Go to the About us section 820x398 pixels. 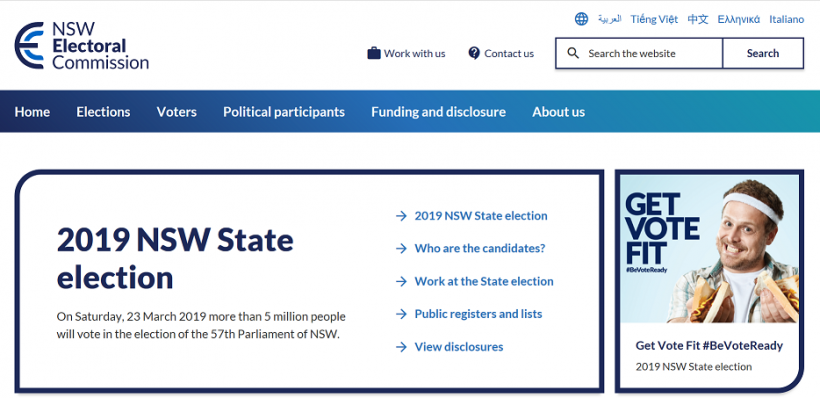pyautogui.click(x=559, y=112)
